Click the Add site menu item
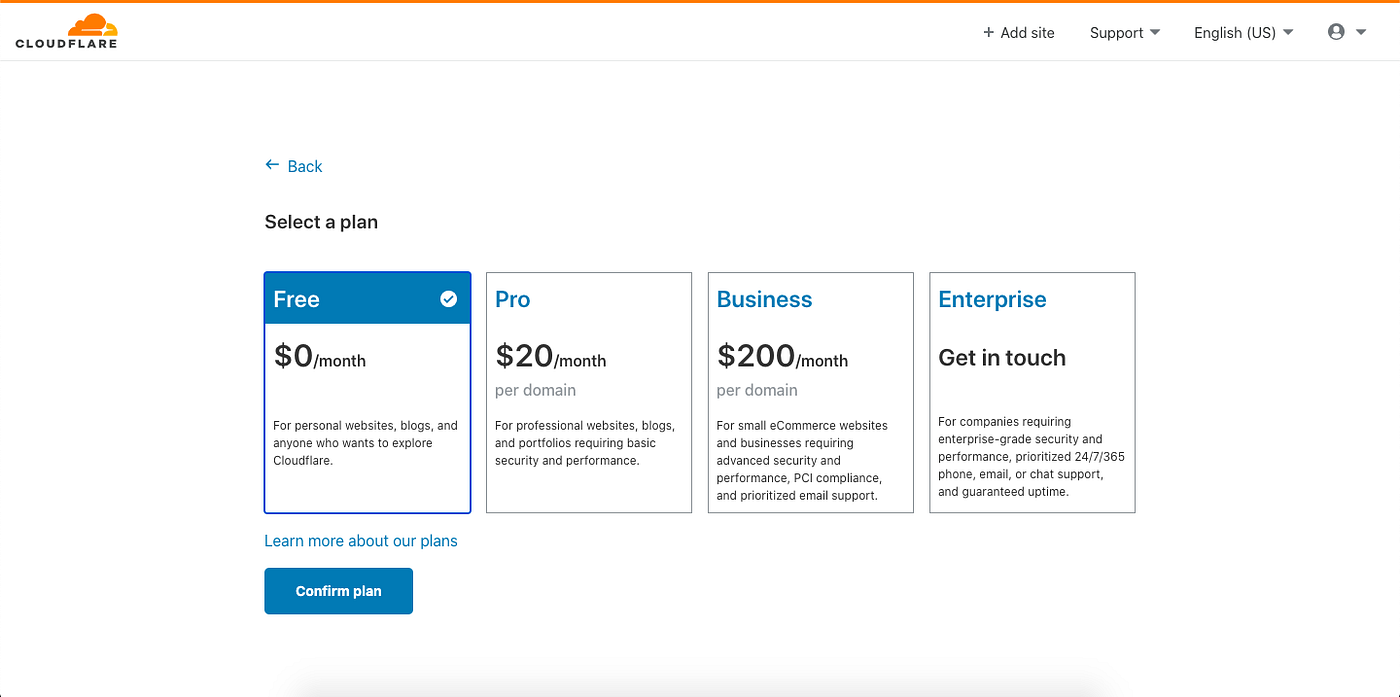 1019,32
